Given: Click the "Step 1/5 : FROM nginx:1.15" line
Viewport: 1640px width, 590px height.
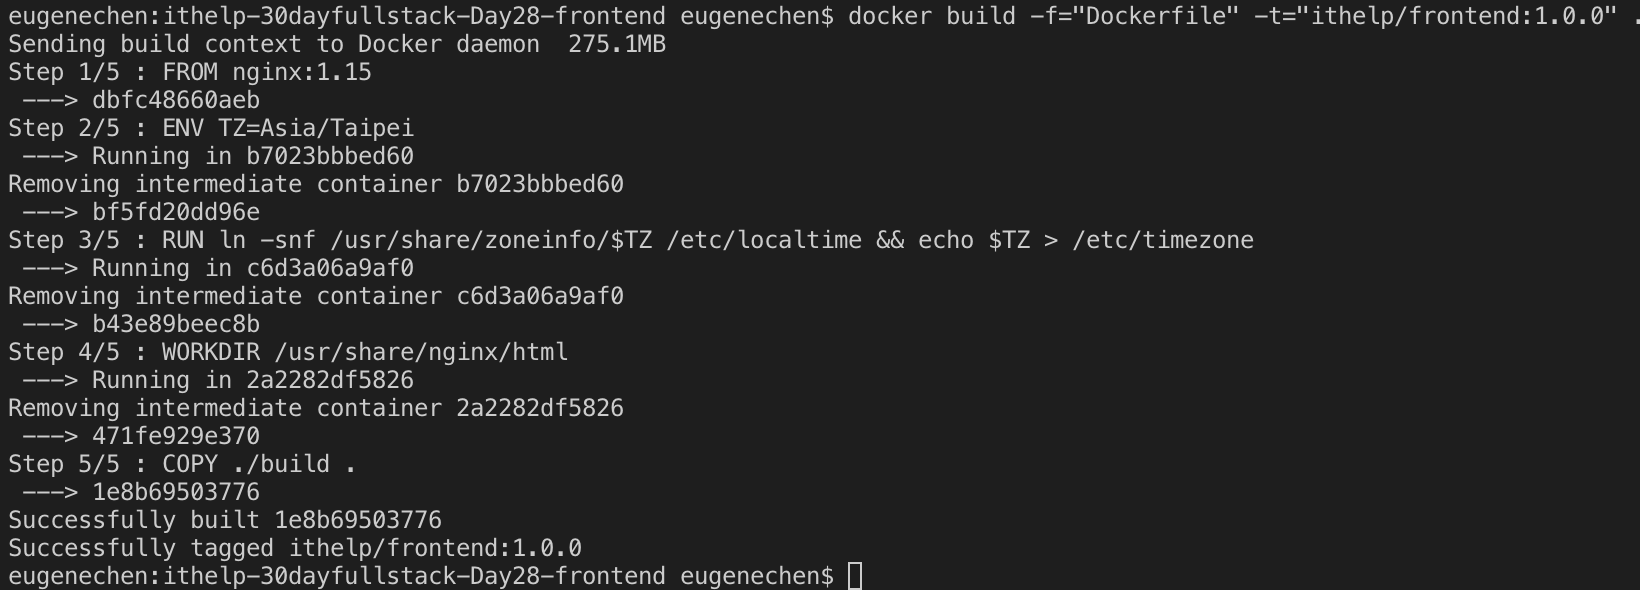Looking at the screenshot, I should point(189,72).
